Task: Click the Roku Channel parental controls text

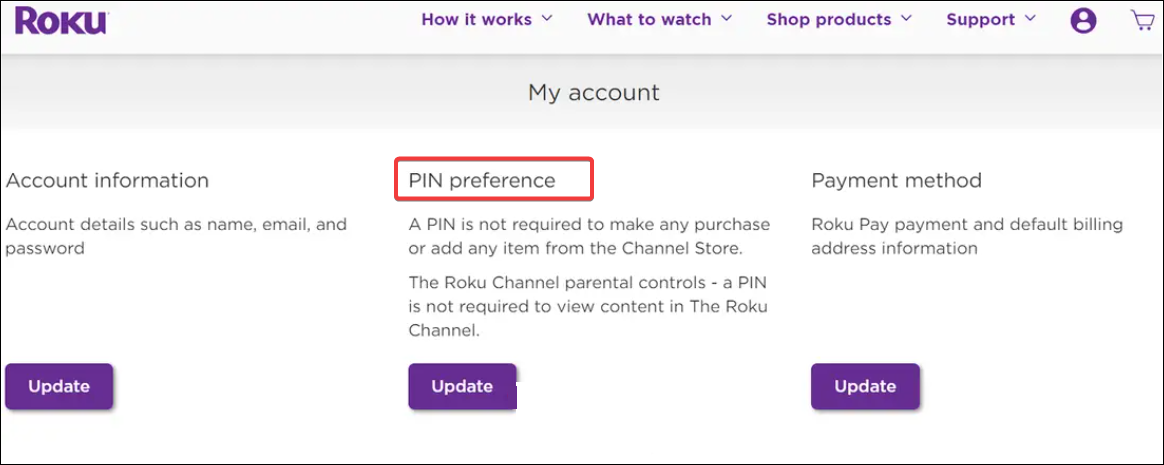Action: click(587, 306)
